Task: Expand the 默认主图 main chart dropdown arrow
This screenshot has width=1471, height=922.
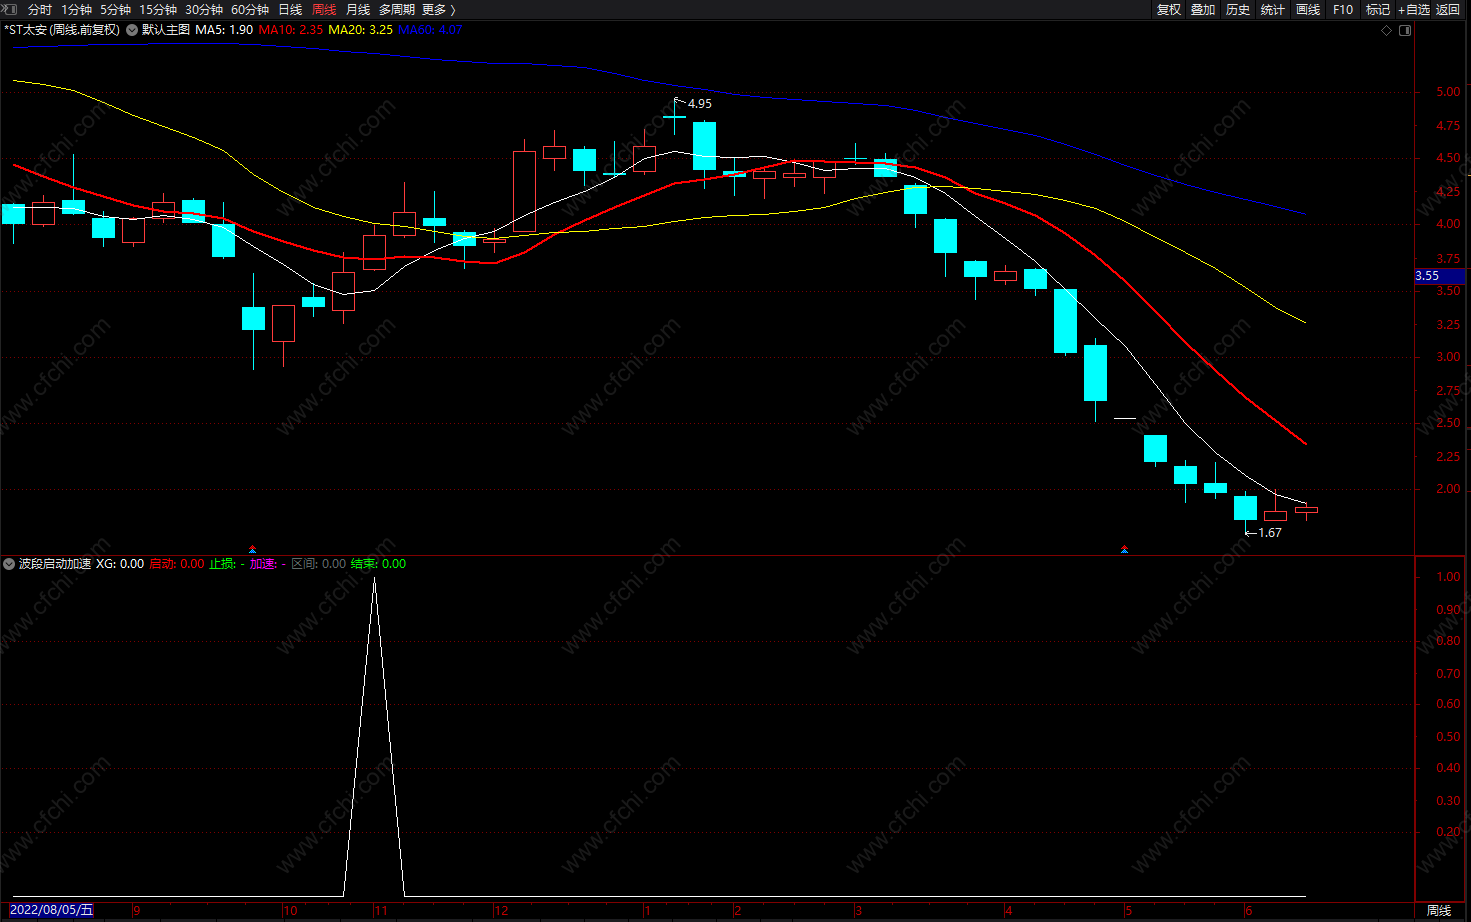Action: click(x=132, y=30)
